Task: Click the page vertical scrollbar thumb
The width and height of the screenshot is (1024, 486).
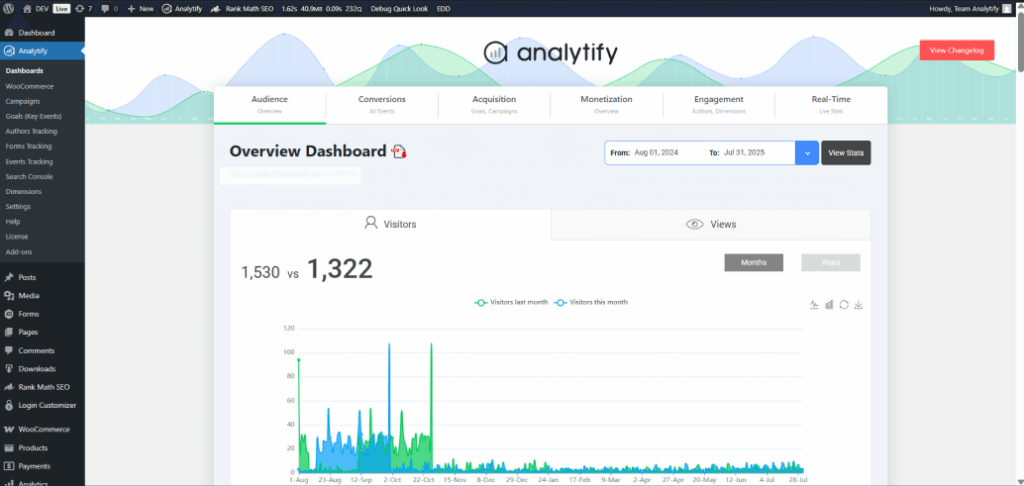Action: pyautogui.click(x=1020, y=44)
